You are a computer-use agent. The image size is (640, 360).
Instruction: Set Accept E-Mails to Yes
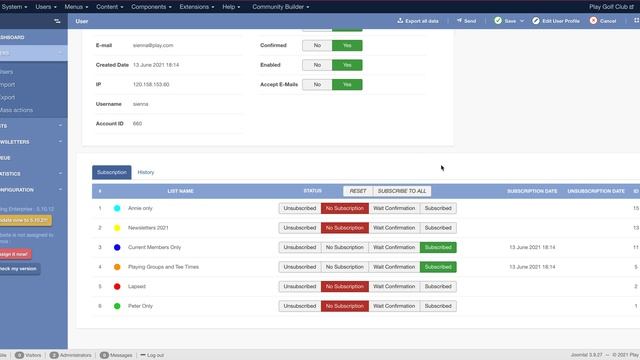pyautogui.click(x=347, y=84)
